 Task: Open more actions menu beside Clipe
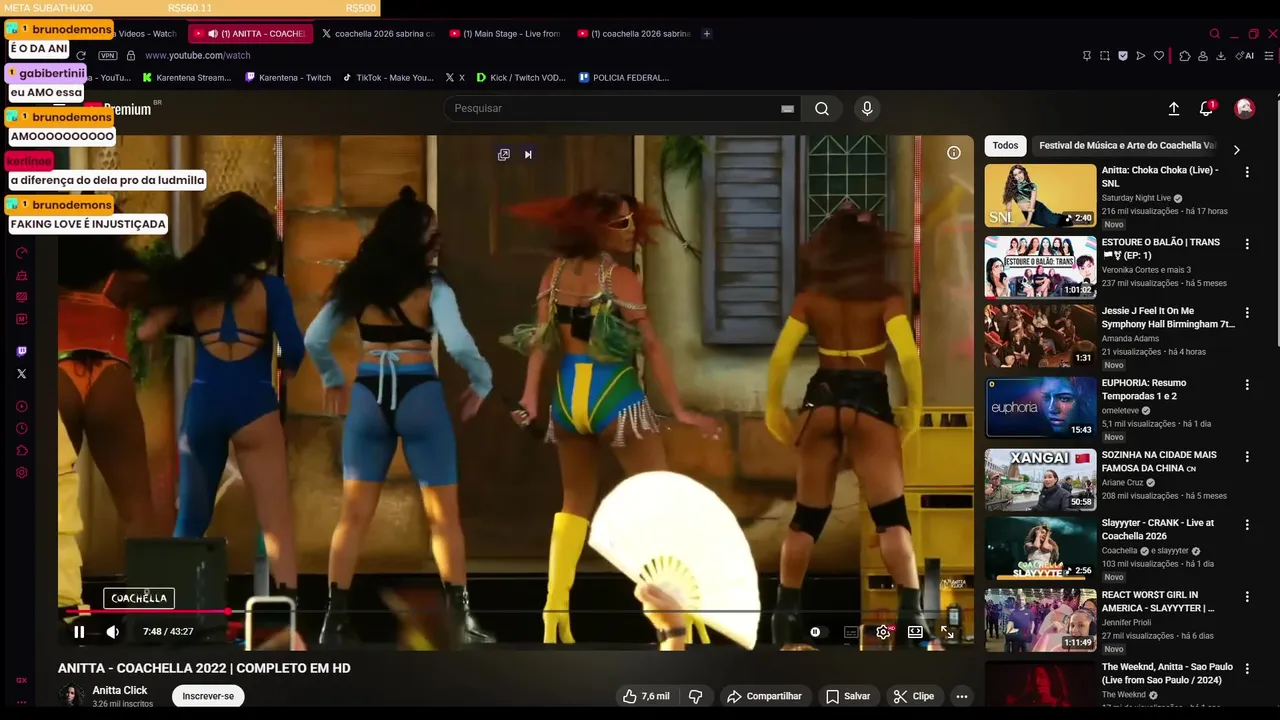click(x=962, y=696)
